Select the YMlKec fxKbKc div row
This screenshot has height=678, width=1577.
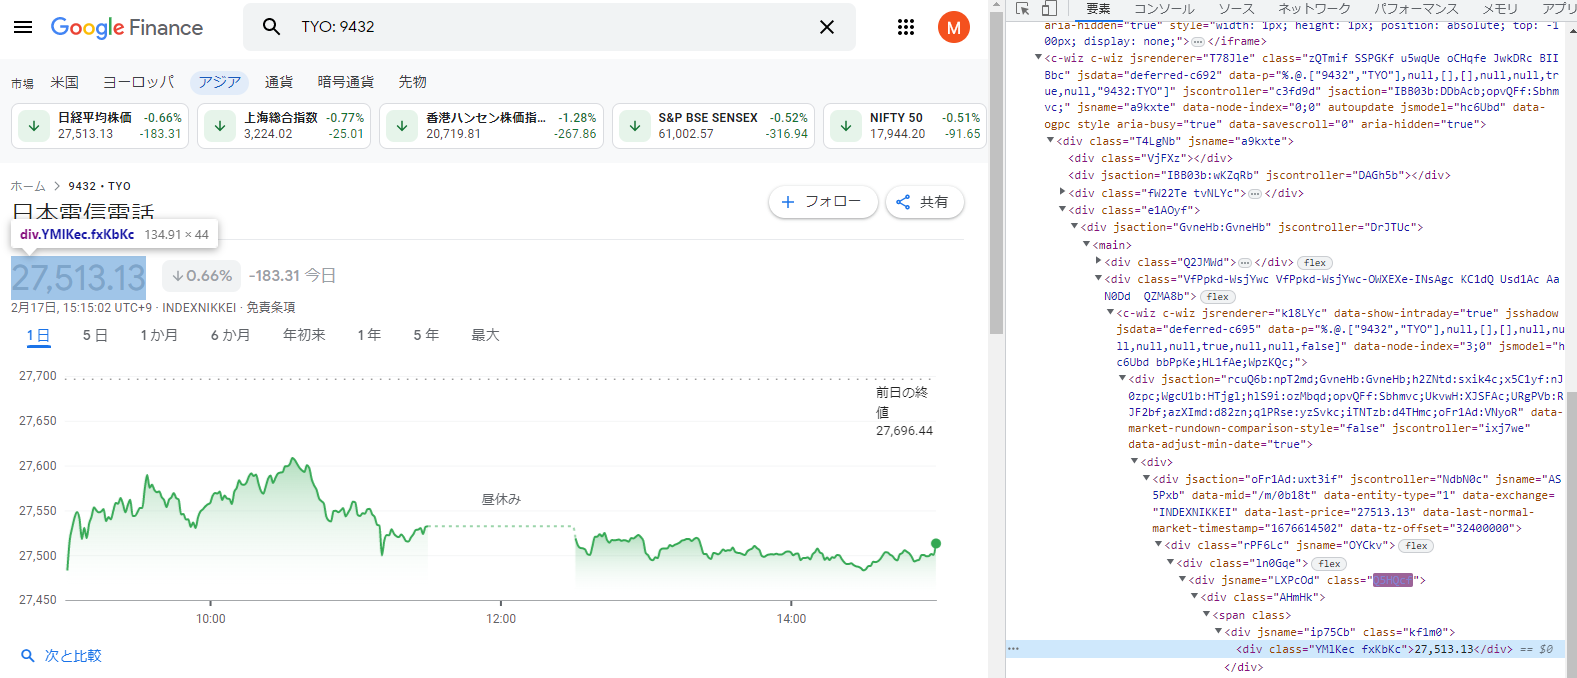[x=1285, y=649]
